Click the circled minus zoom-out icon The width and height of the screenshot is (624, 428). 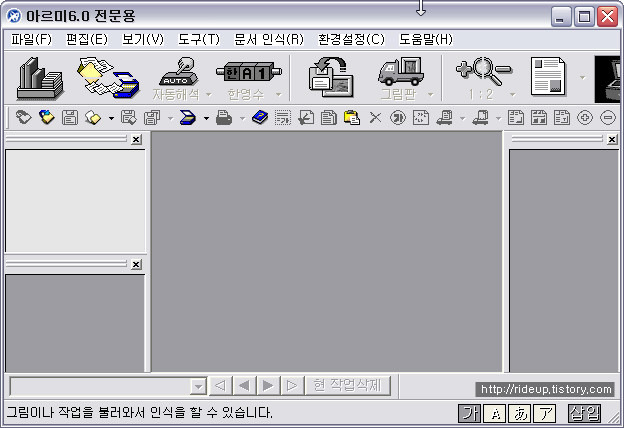pos(608,118)
